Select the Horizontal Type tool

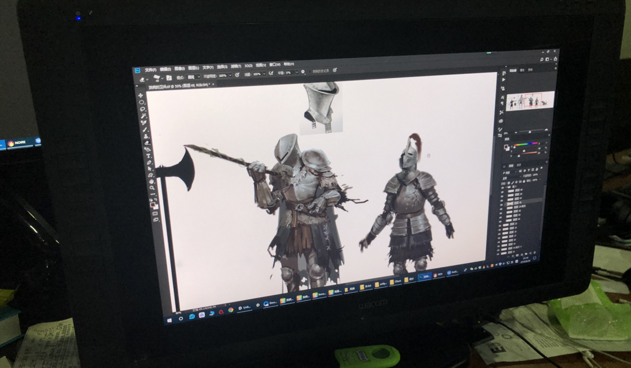point(148,156)
